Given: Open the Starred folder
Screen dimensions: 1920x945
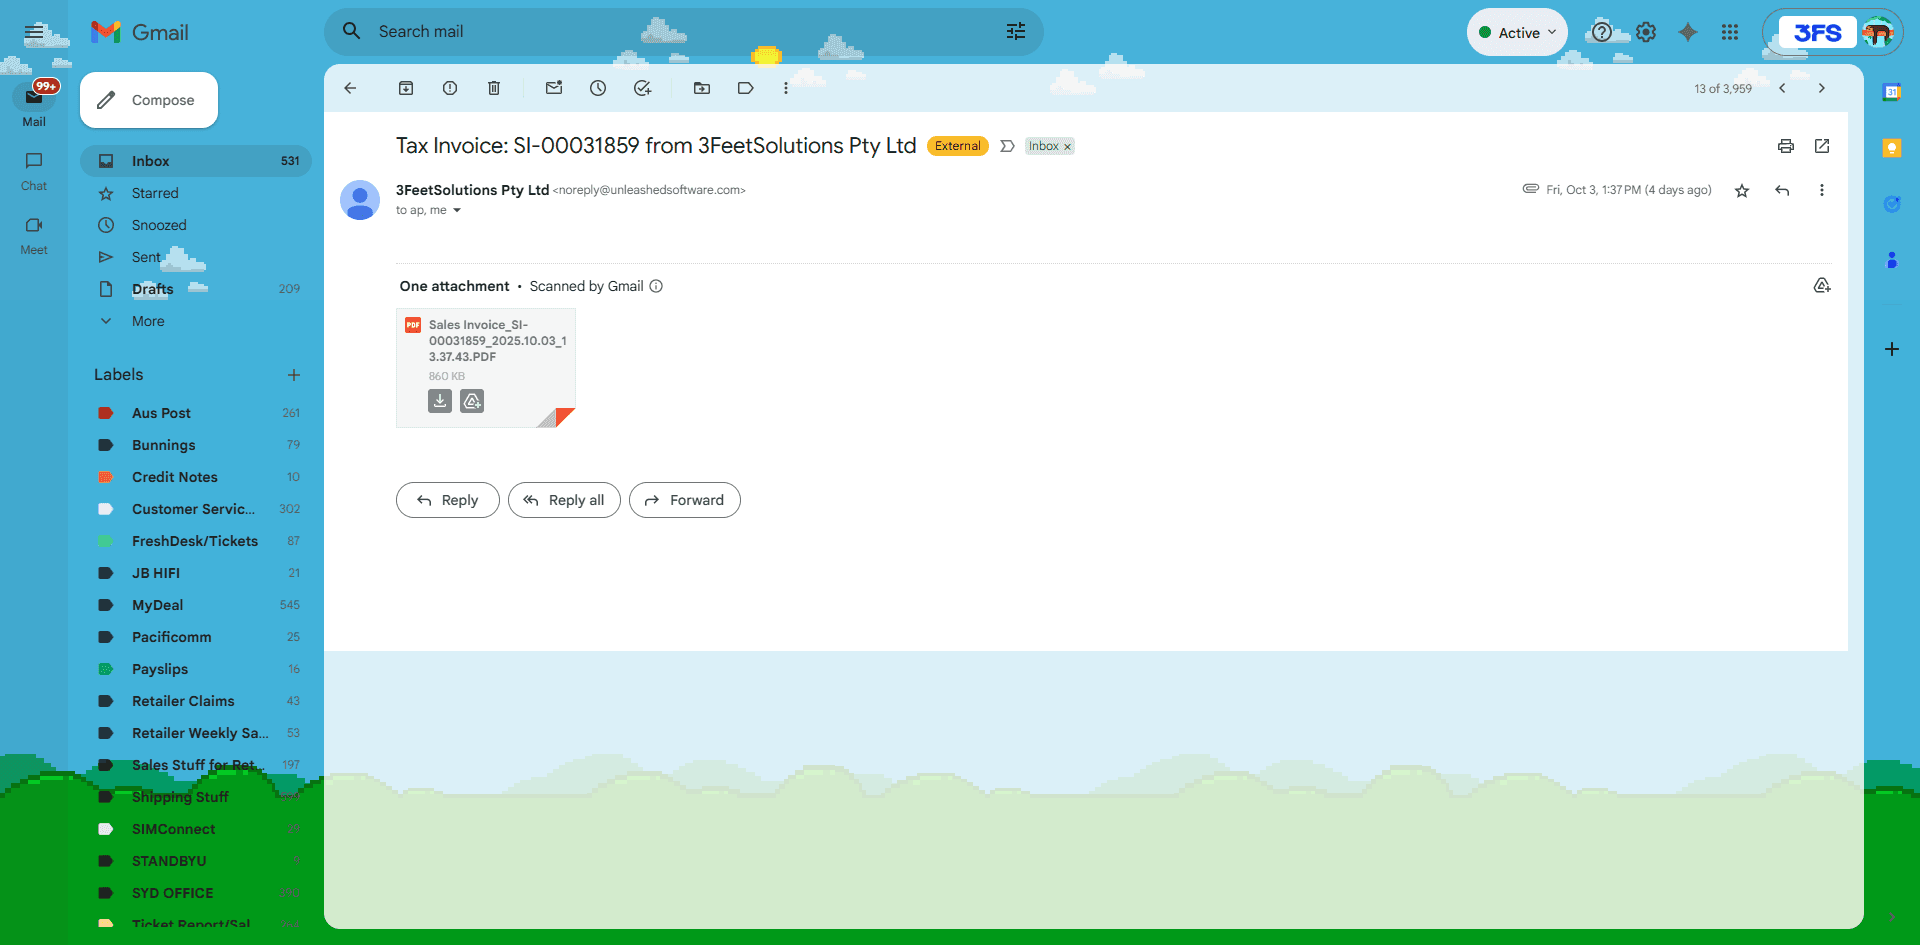Looking at the screenshot, I should [x=196, y=193].
